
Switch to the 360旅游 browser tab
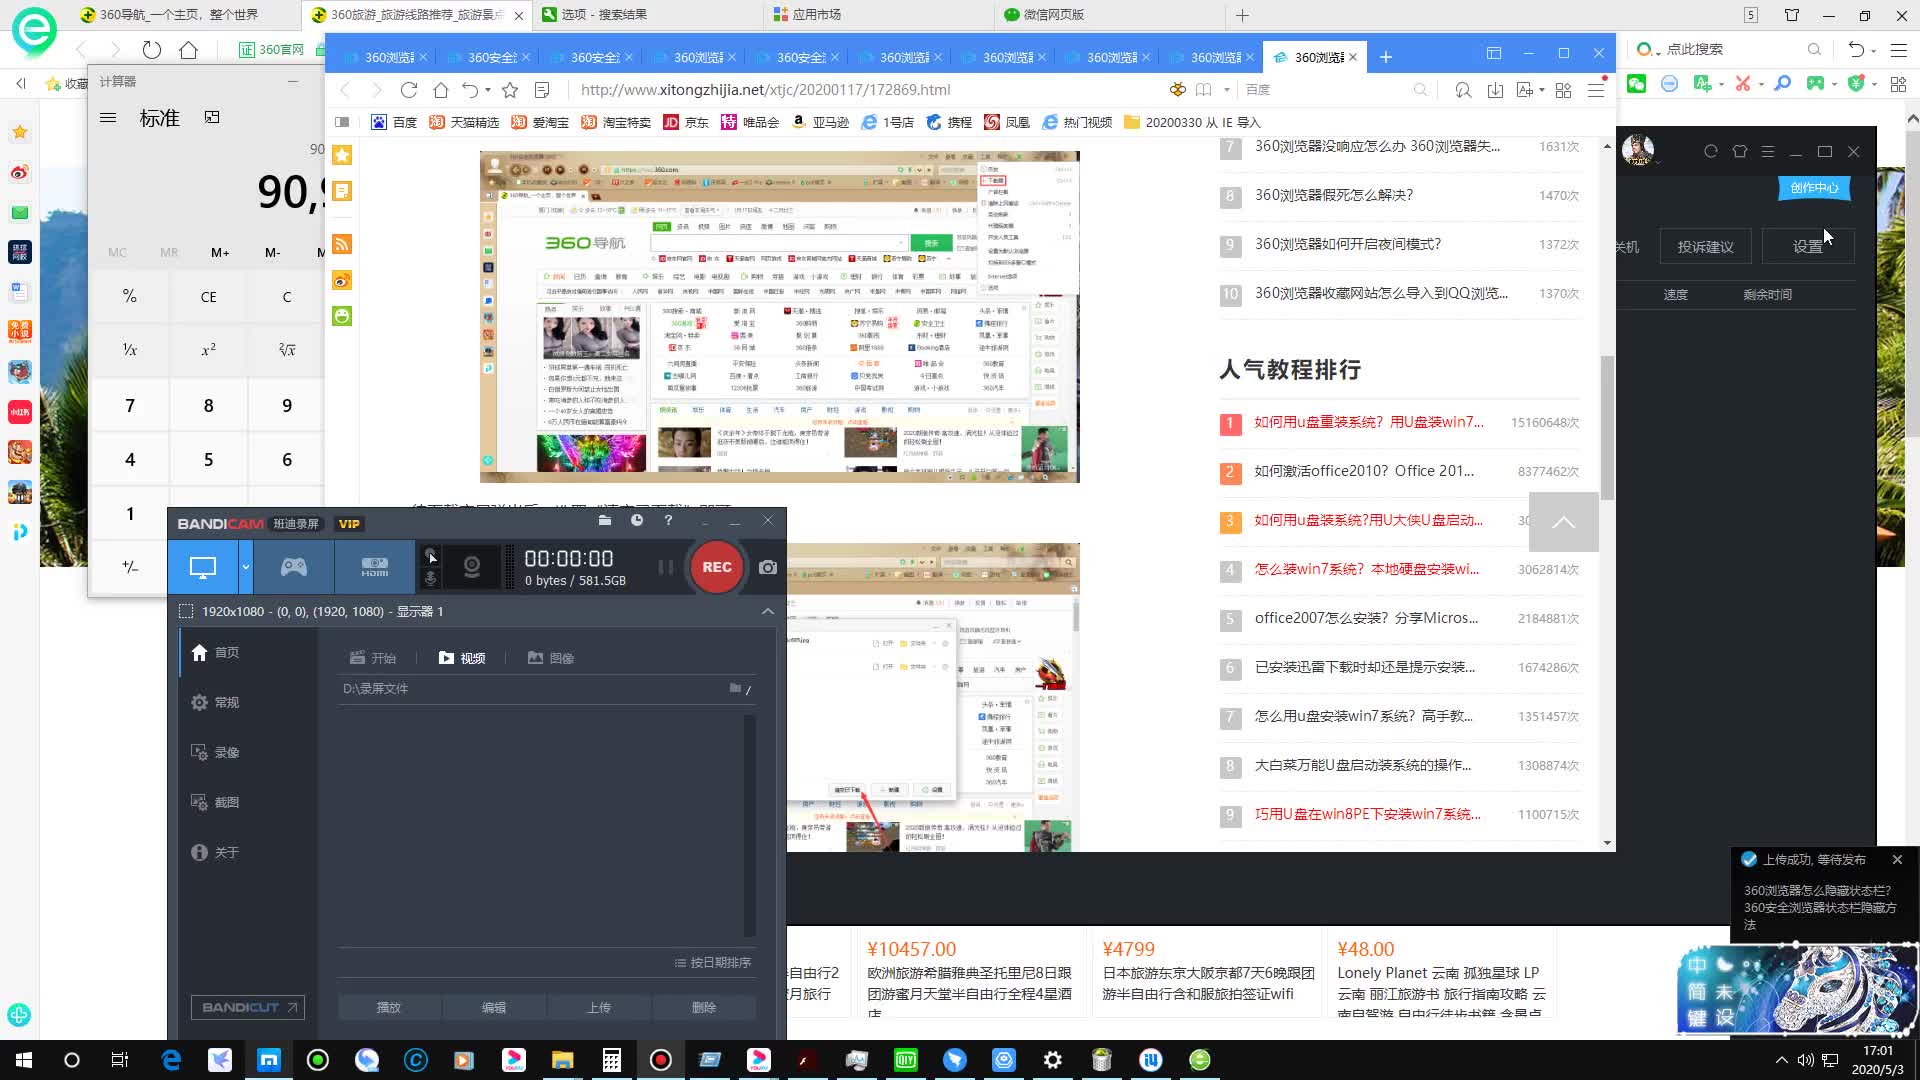[408, 15]
